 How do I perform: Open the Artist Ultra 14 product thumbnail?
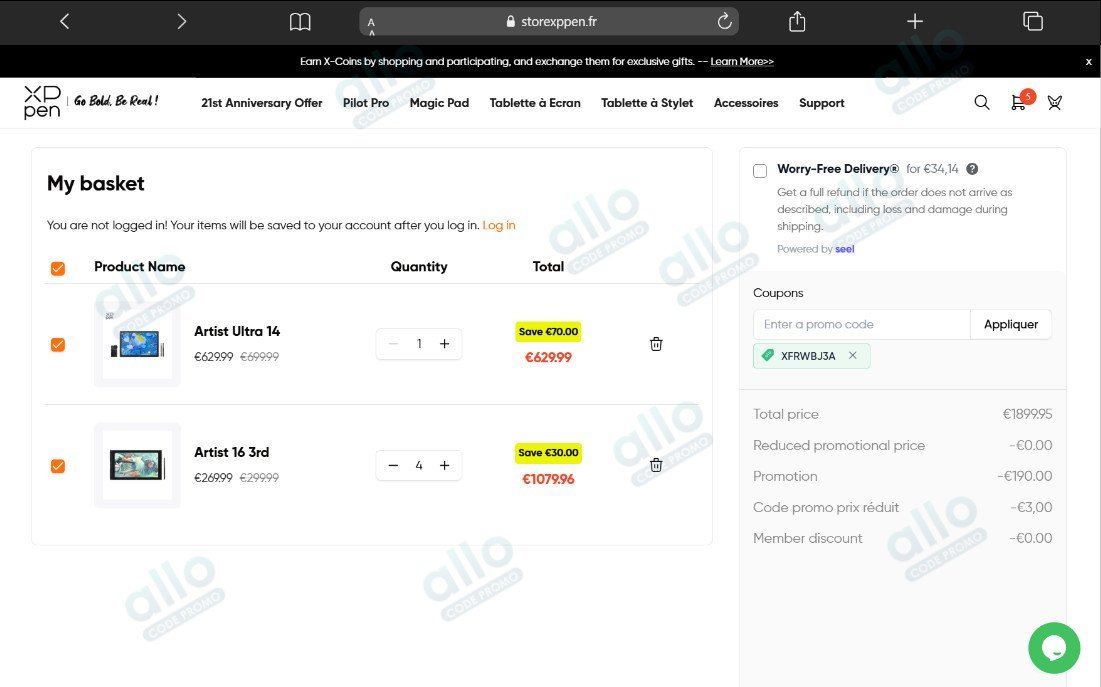[138, 344]
